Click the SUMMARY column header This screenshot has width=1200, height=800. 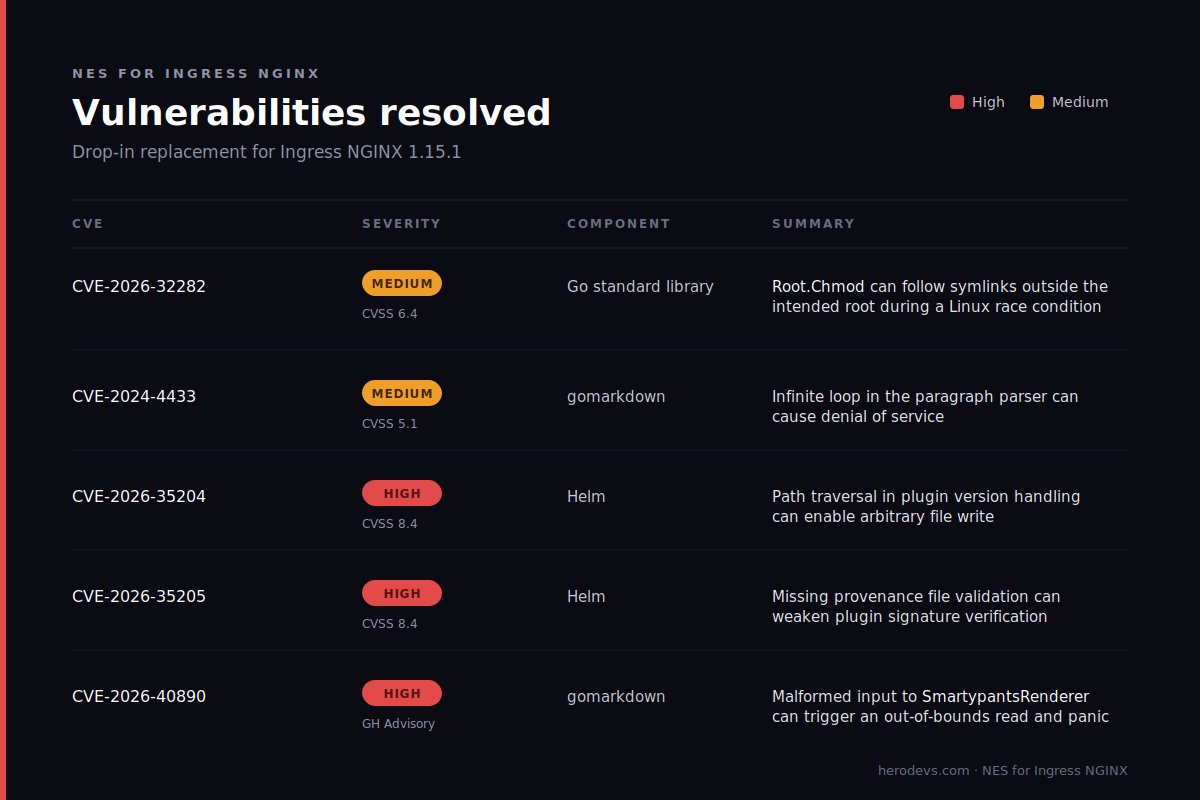[813, 224]
